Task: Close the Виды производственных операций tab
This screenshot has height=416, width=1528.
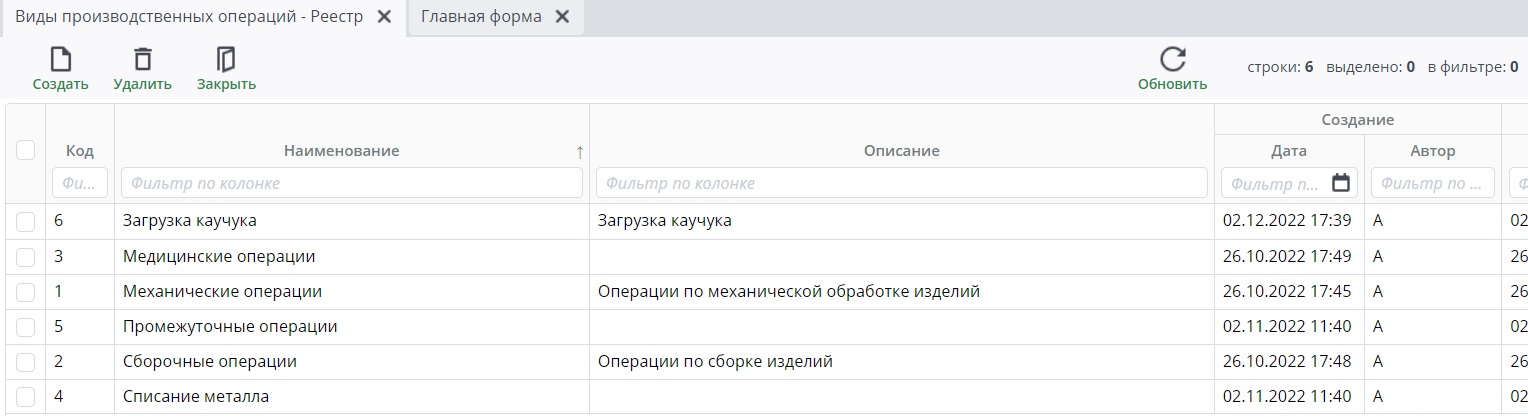Action: click(x=383, y=17)
